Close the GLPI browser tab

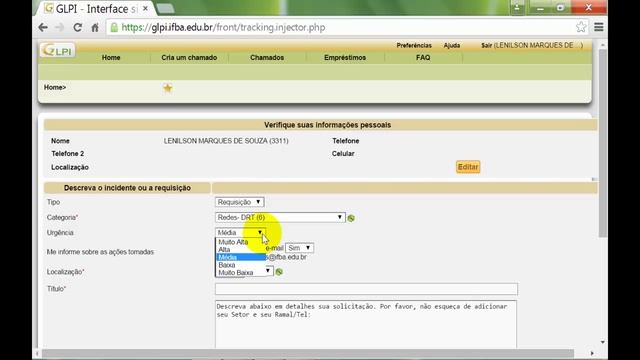145,8
